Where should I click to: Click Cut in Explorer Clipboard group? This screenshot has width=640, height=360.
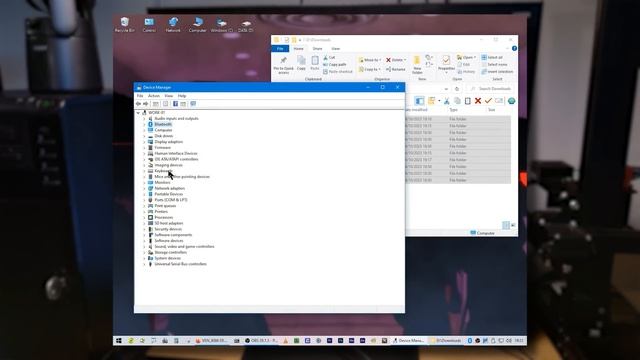point(329,58)
